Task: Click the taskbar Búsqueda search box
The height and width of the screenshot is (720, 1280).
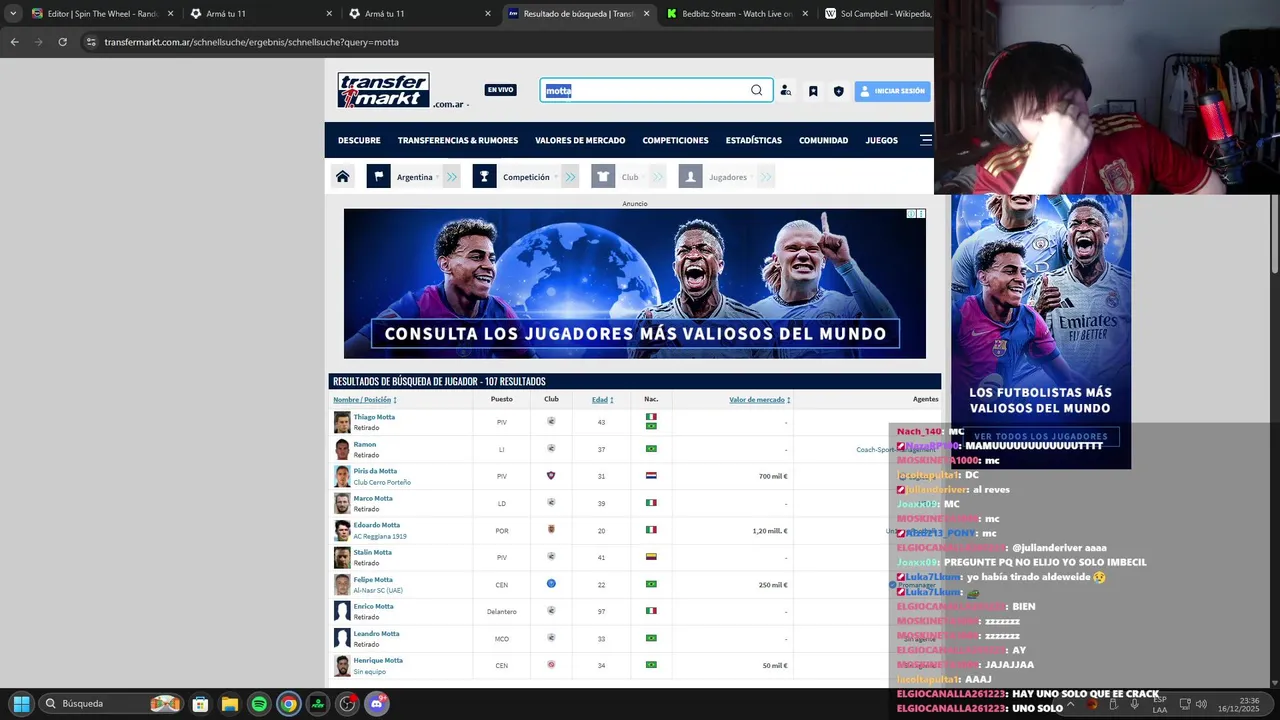Action: [110, 704]
